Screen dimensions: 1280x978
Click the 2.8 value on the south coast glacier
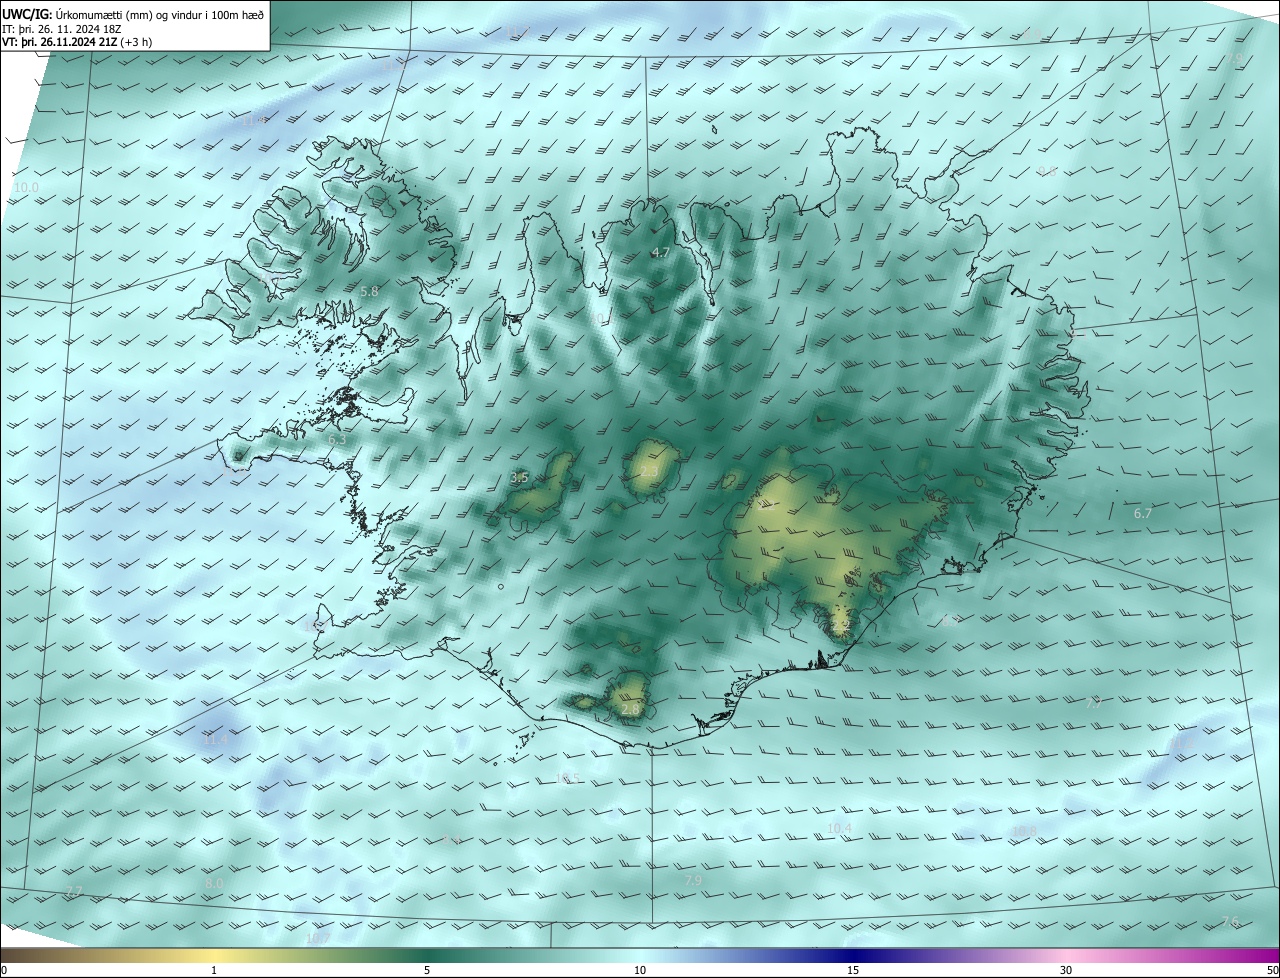[630, 709]
